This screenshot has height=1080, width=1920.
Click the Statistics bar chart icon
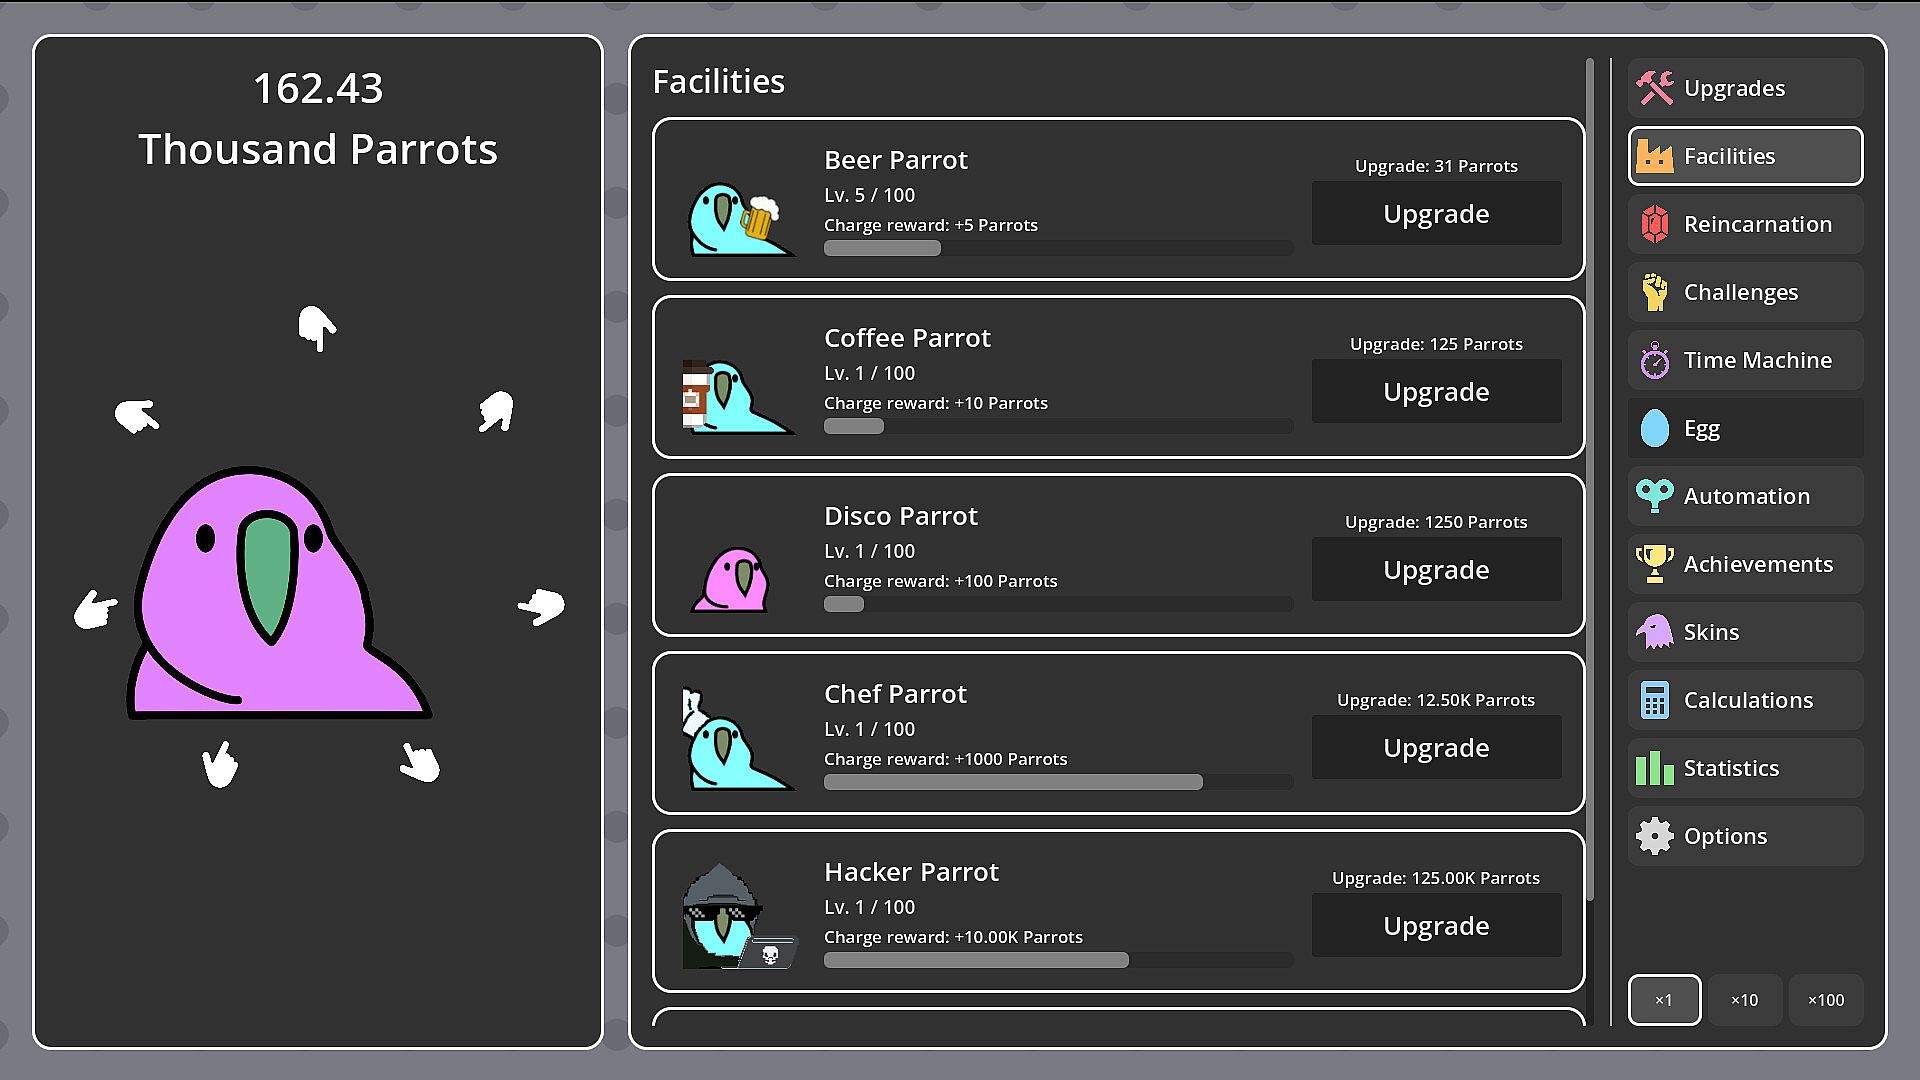1655,768
